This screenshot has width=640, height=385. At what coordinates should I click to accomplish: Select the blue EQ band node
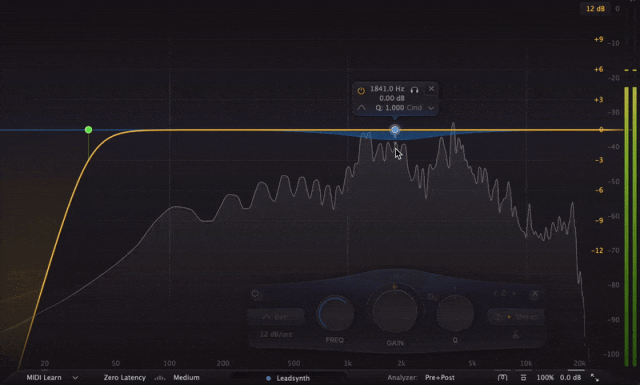coord(395,130)
